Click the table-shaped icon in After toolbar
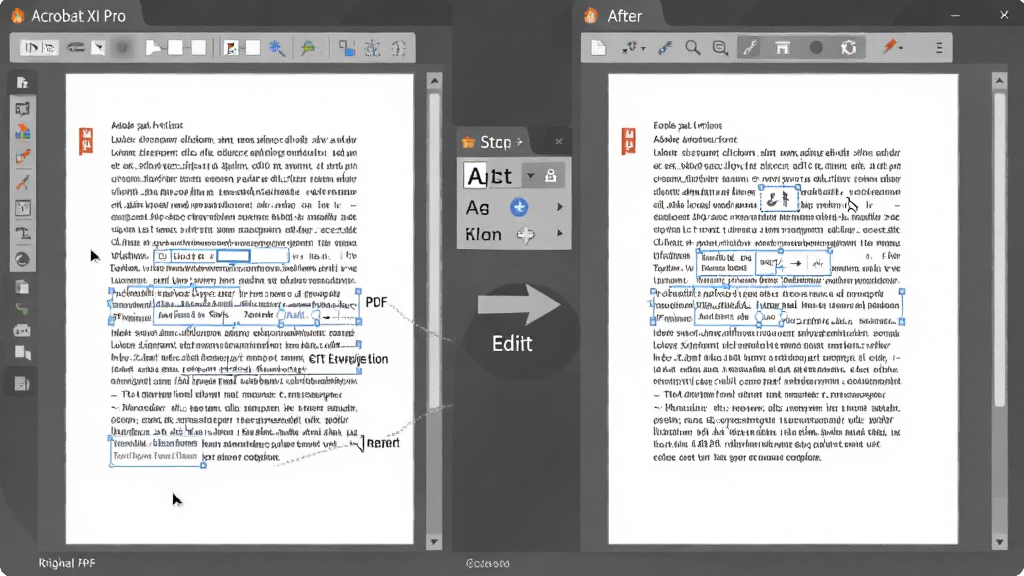The image size is (1024, 576). [x=782, y=48]
